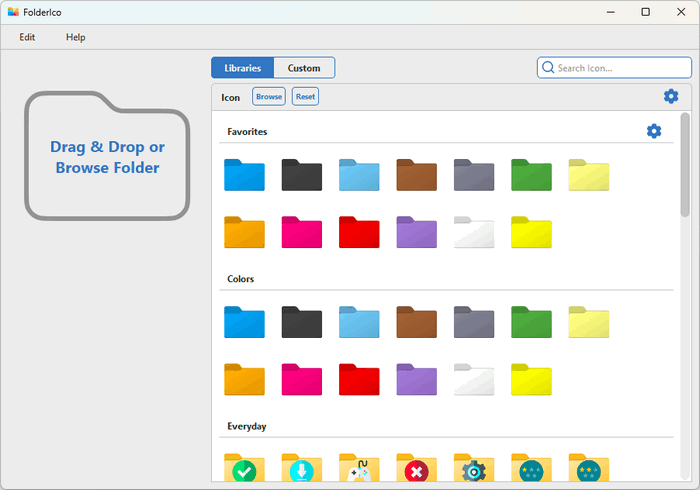Image resolution: width=700 pixels, height=490 pixels.
Task: Switch to the Libraries tab
Action: coord(242,68)
